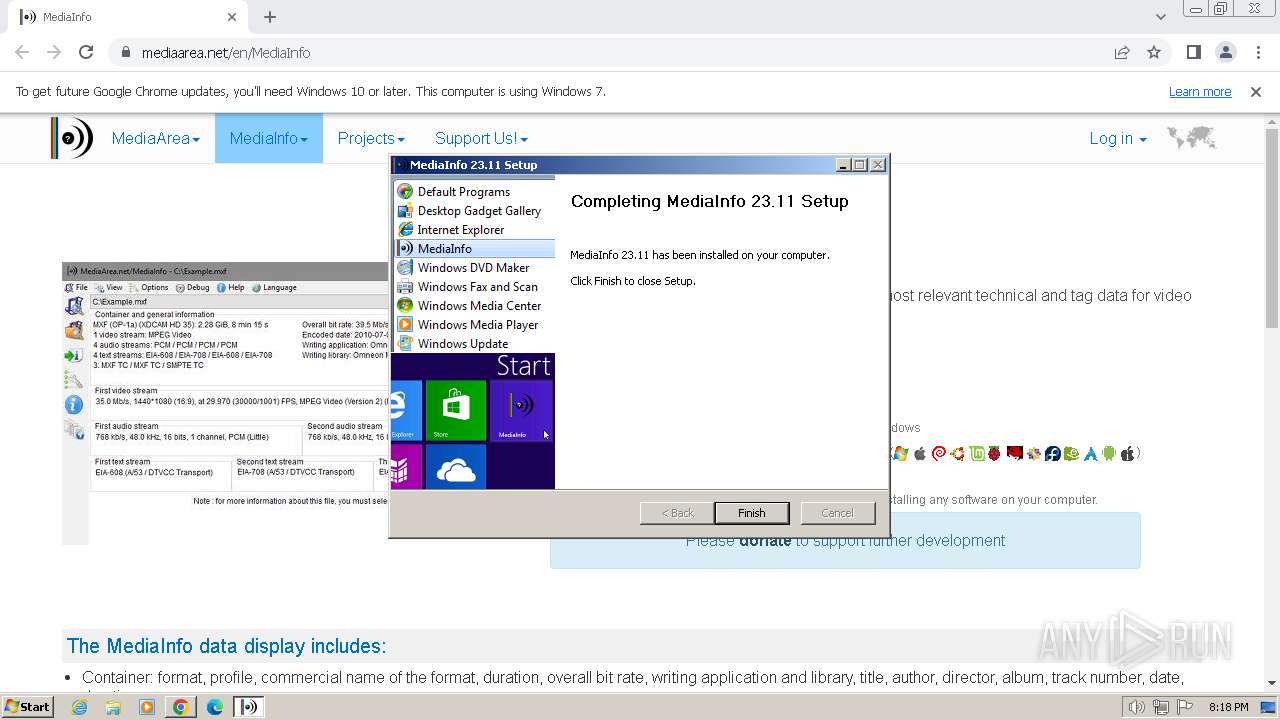
Task: Dismiss the Chrome update notification bar
Action: (x=1256, y=91)
